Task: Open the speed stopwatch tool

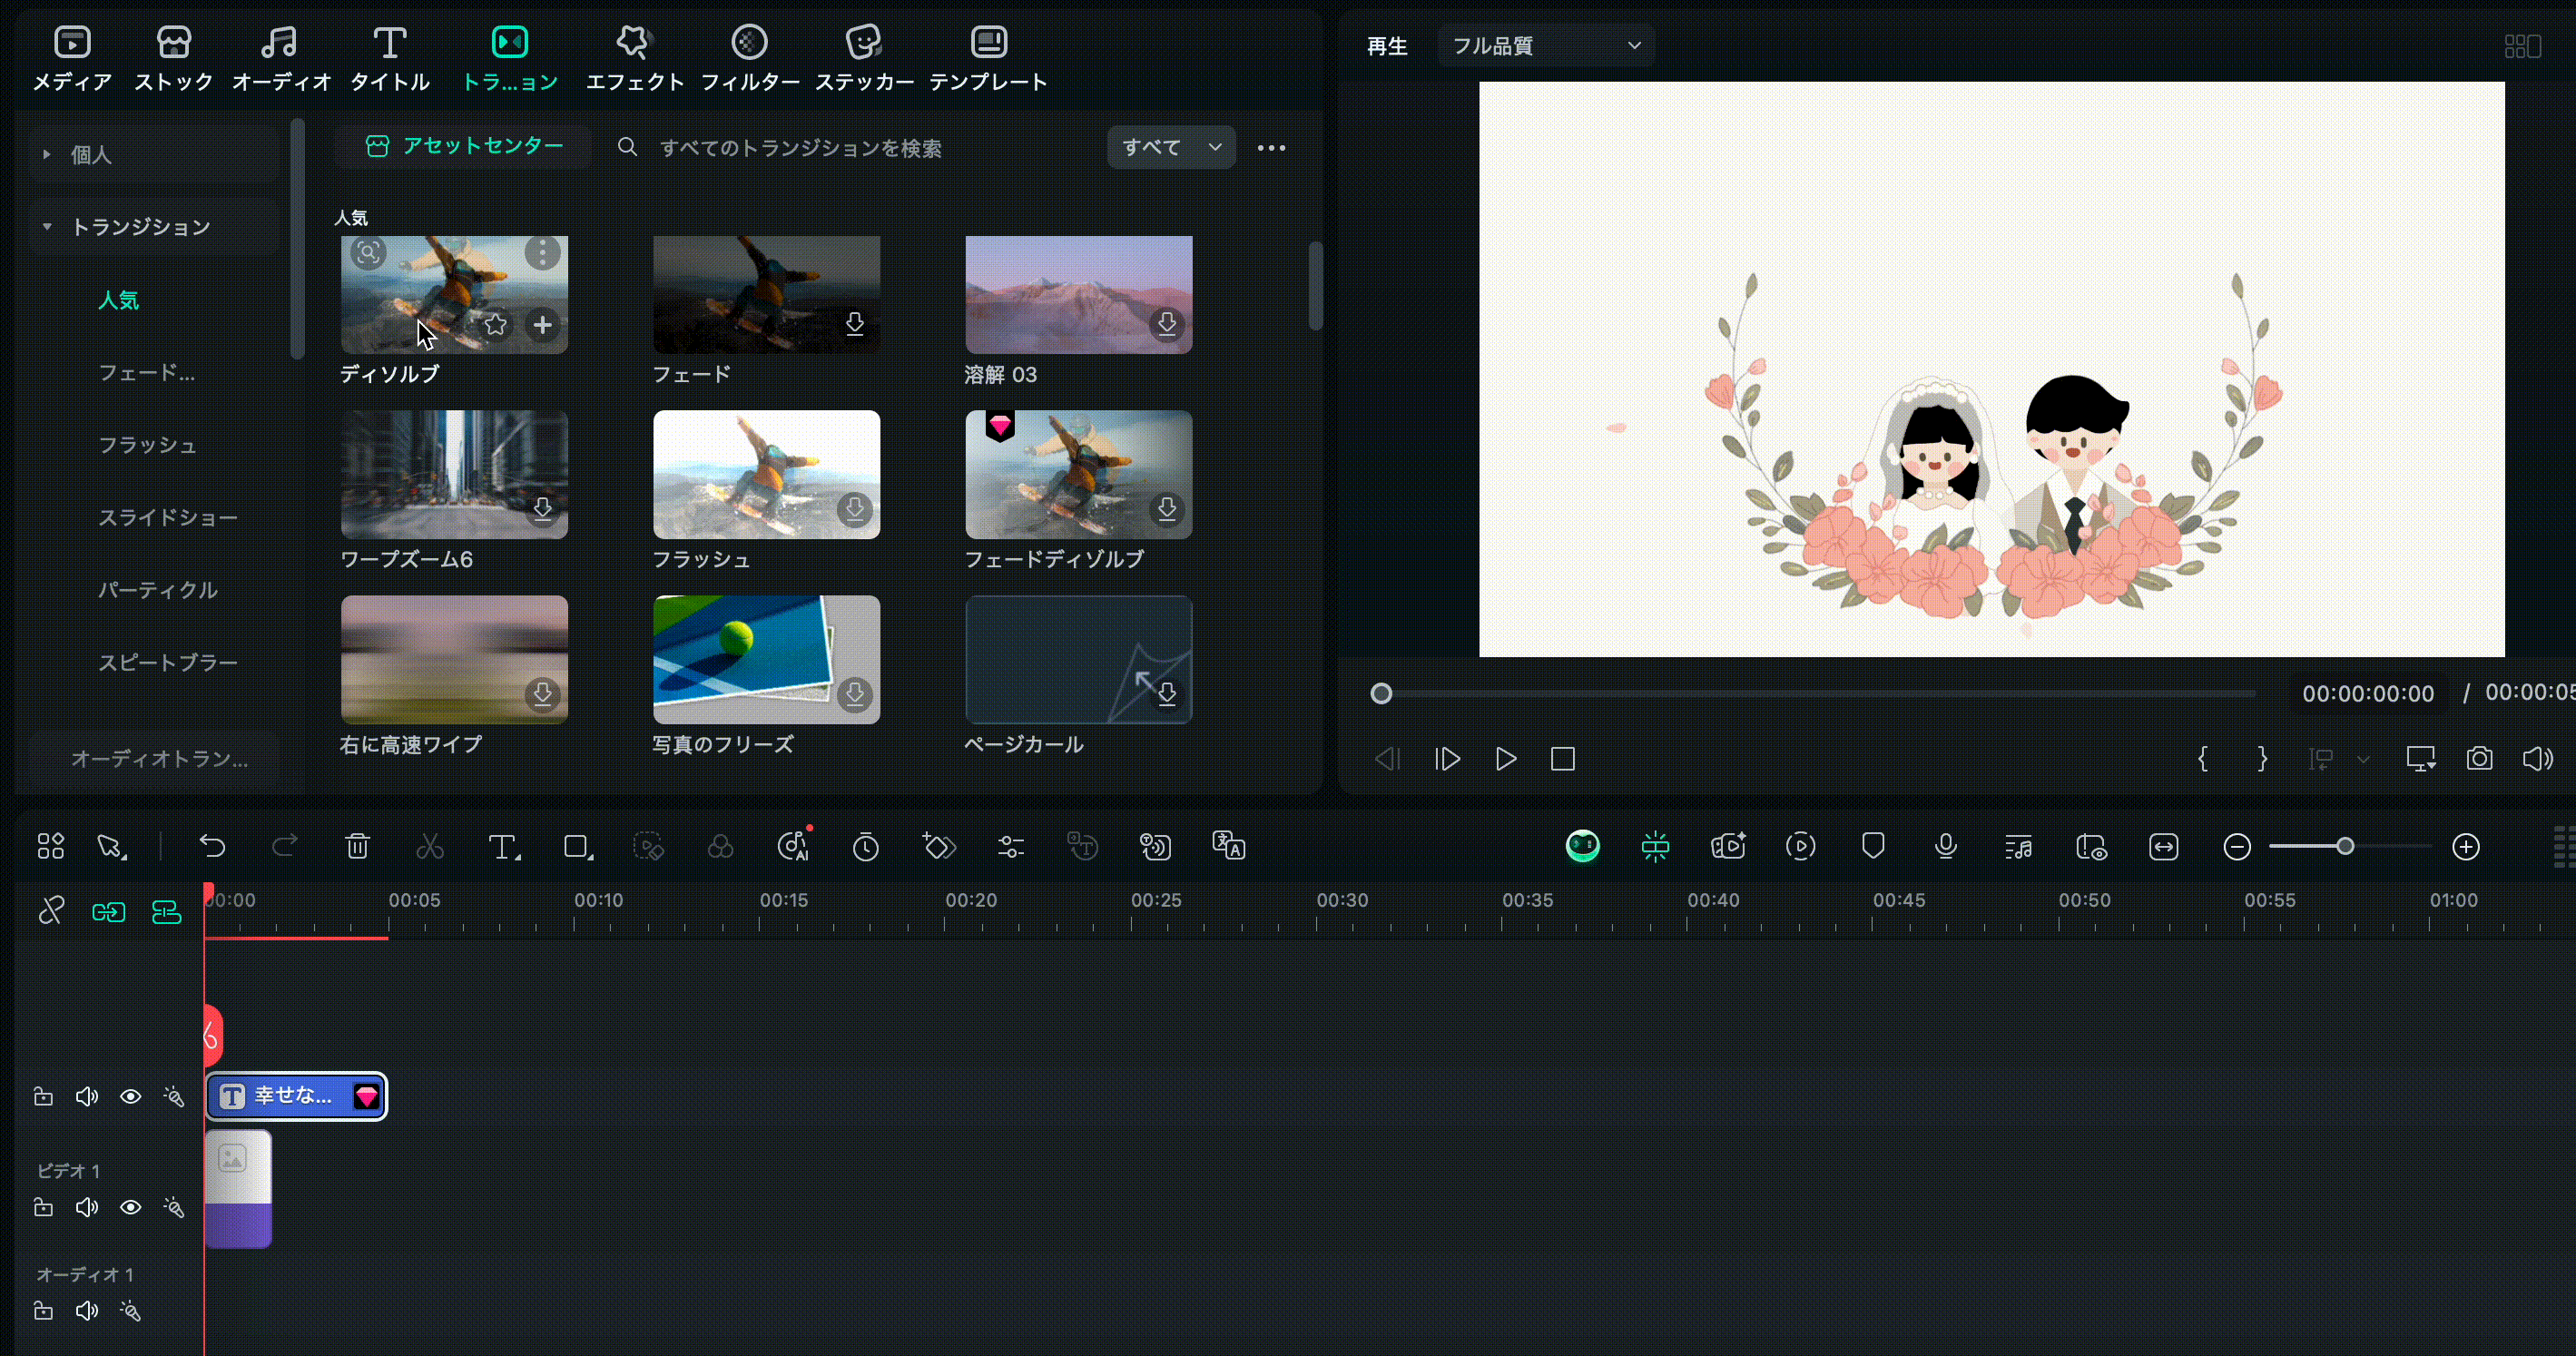Action: pyautogui.click(x=865, y=847)
